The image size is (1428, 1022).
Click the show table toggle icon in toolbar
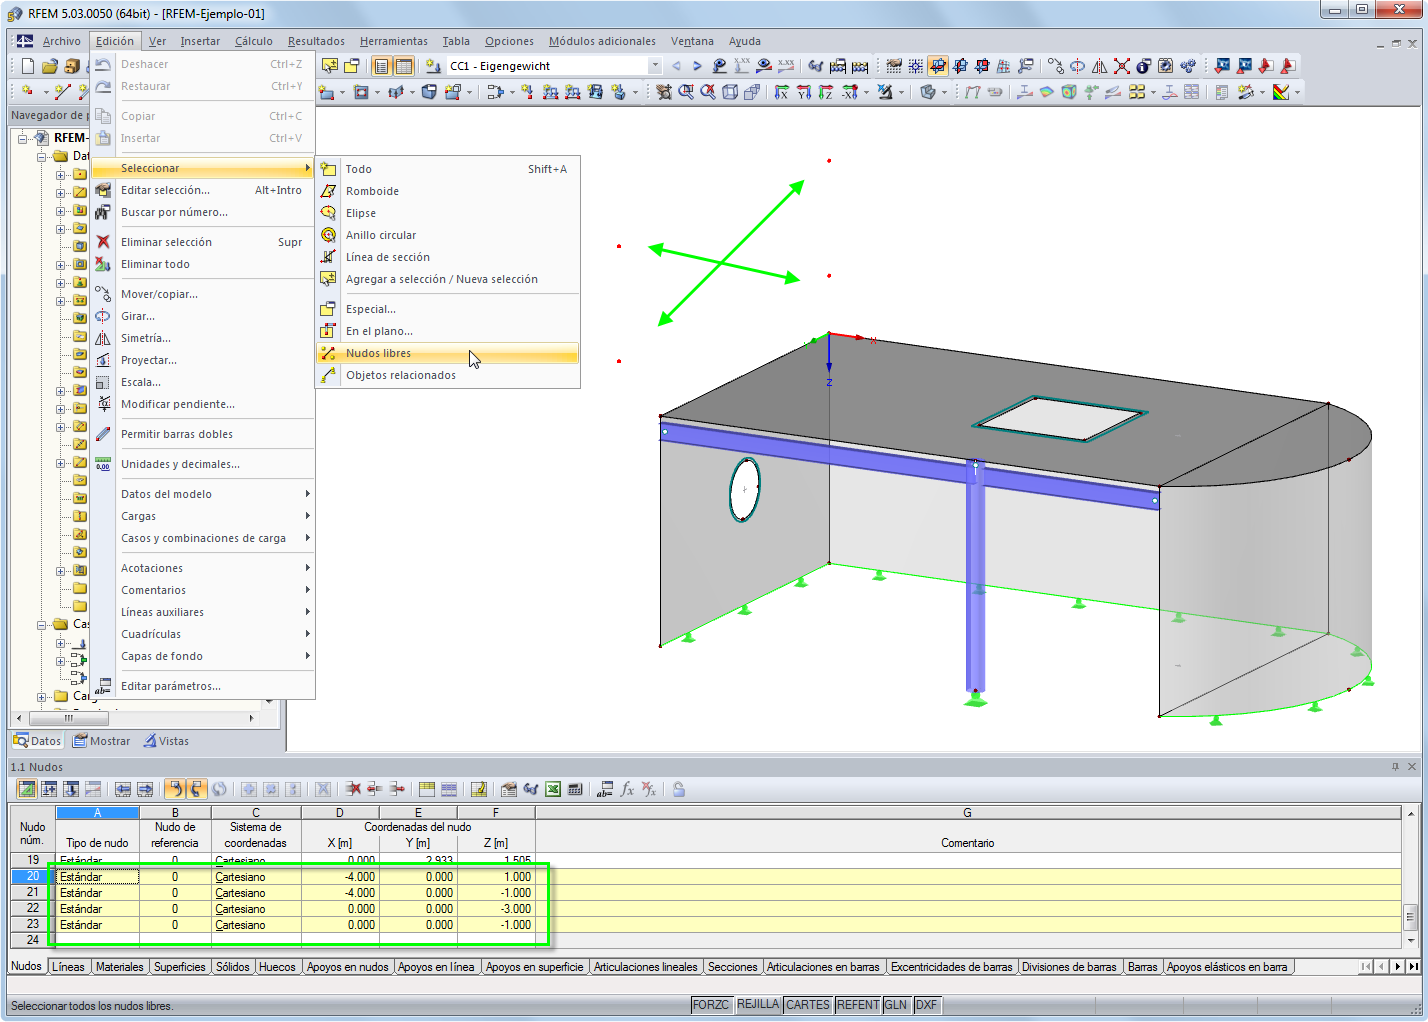click(403, 66)
